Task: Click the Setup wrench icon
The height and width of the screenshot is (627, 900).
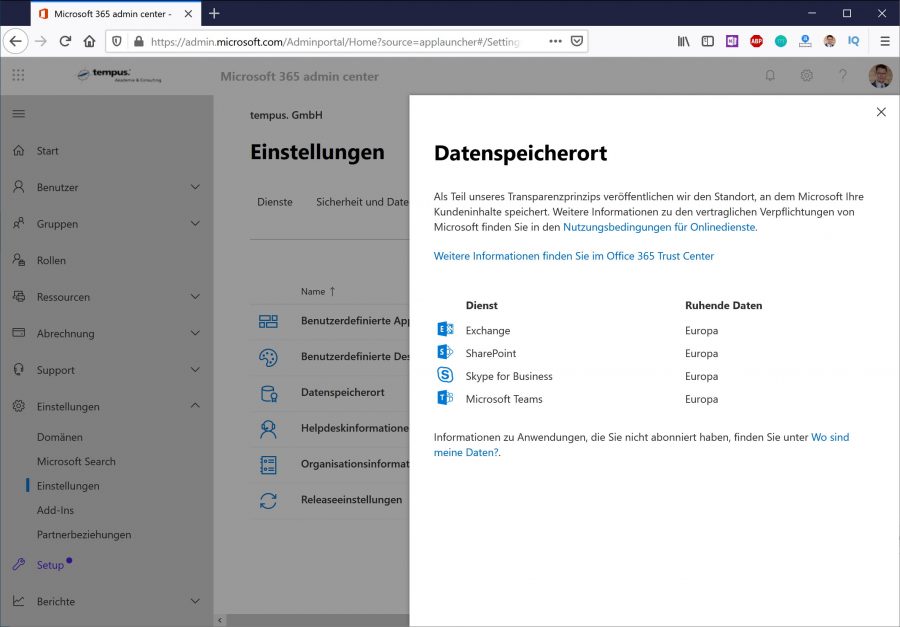Action: pyautogui.click(x=18, y=564)
